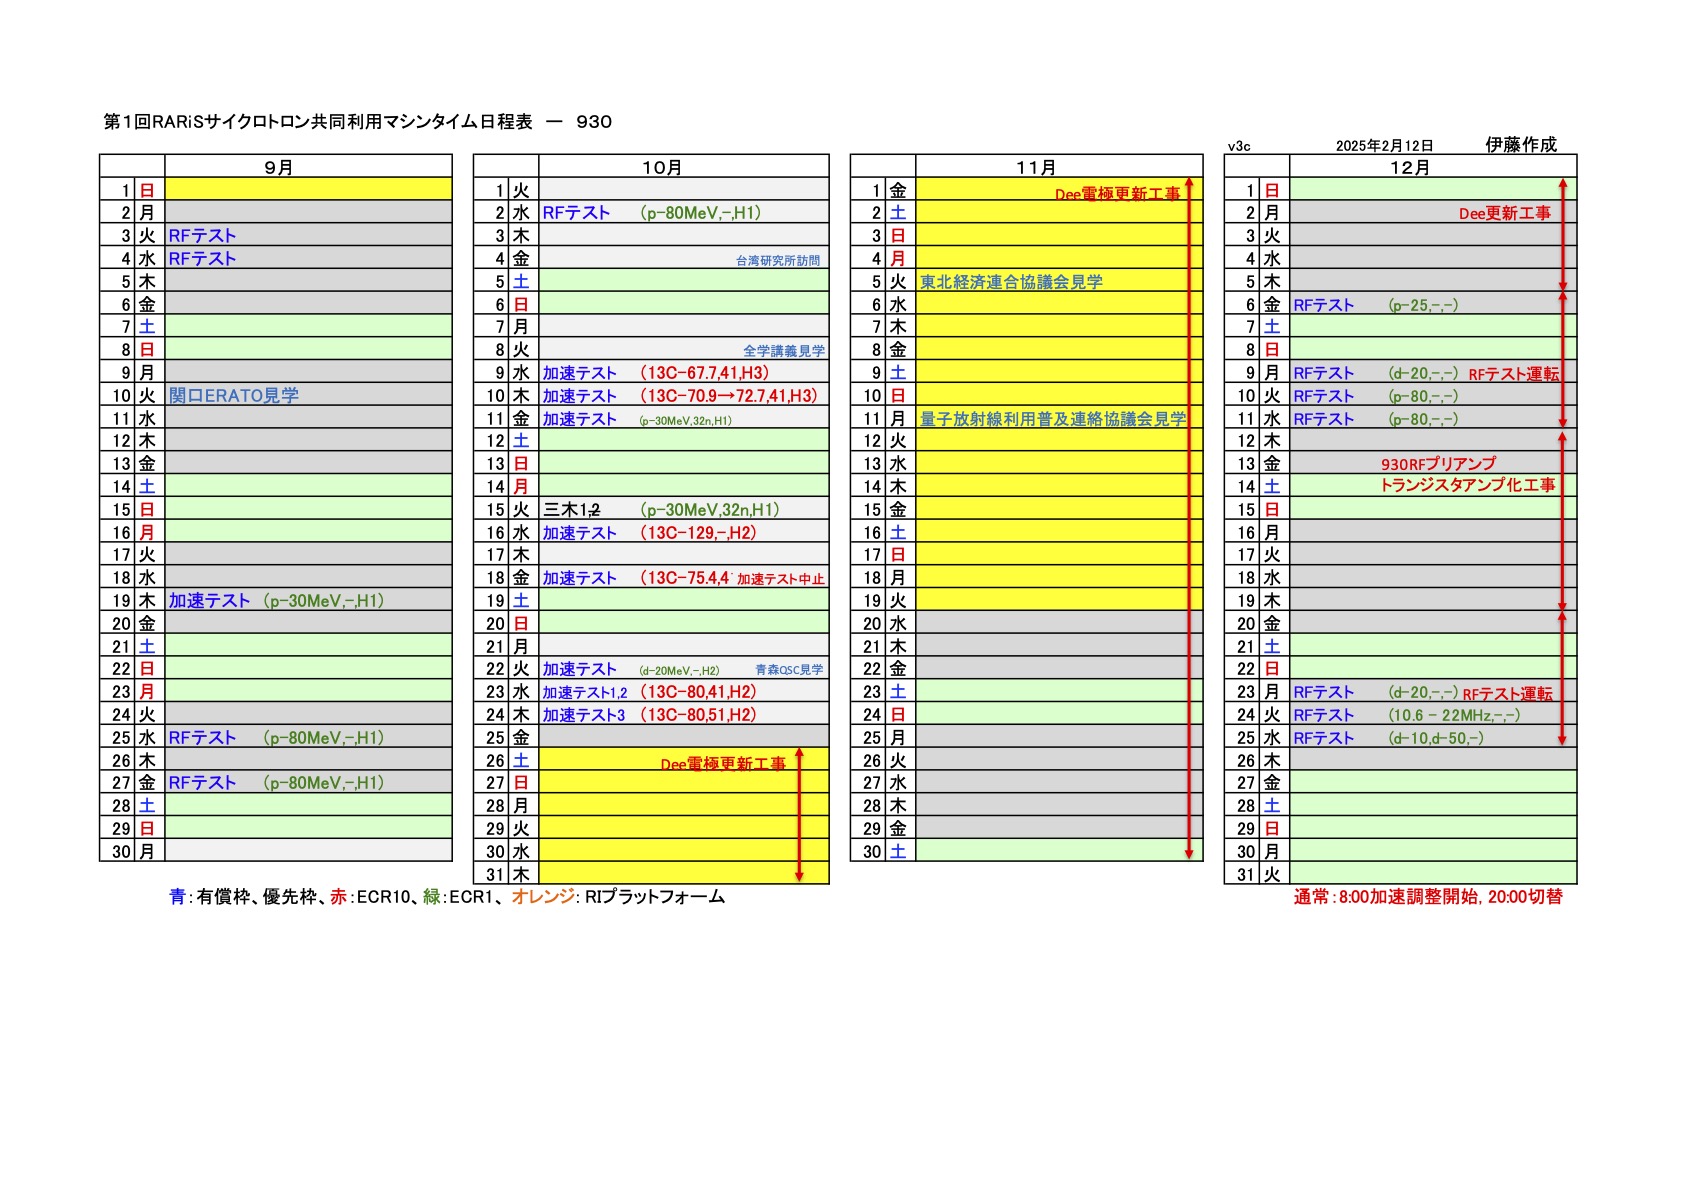This screenshot has width=1684, height=1190.
Task: Click RFテスト on September 3 row
Action: [202, 236]
